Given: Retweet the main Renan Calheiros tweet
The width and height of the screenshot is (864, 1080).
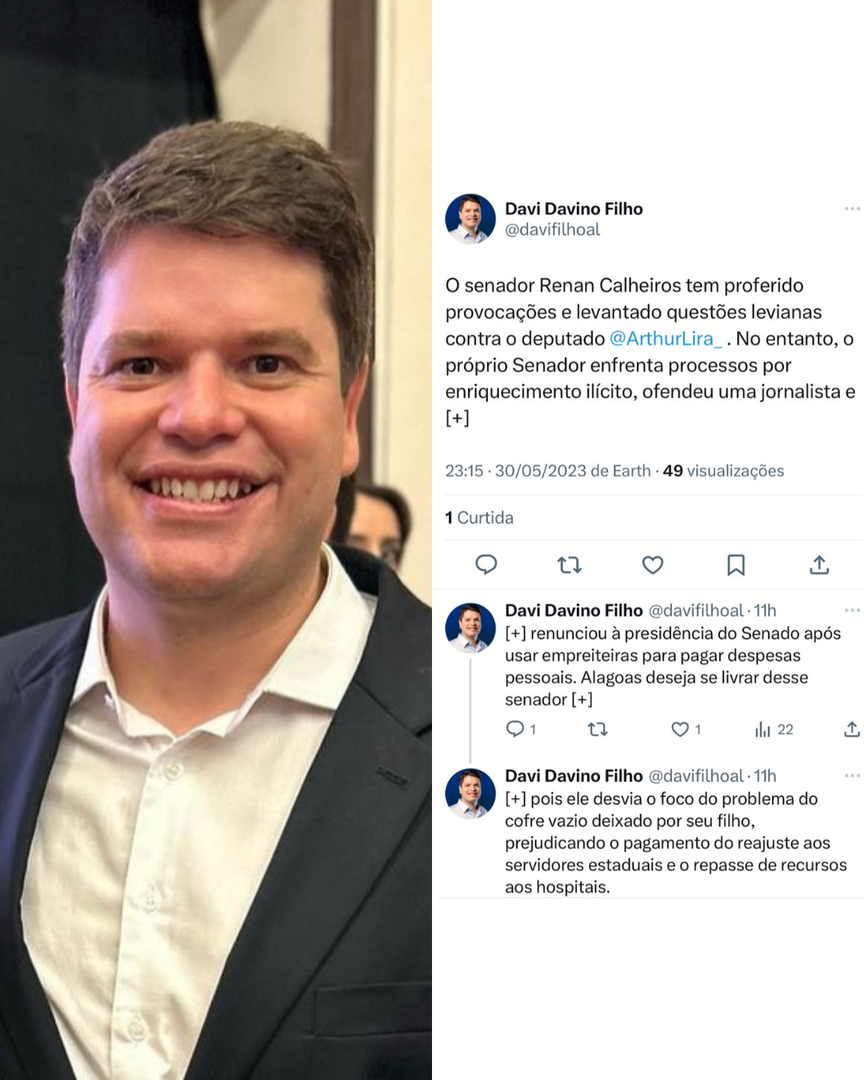Looking at the screenshot, I should pyautogui.click(x=569, y=565).
